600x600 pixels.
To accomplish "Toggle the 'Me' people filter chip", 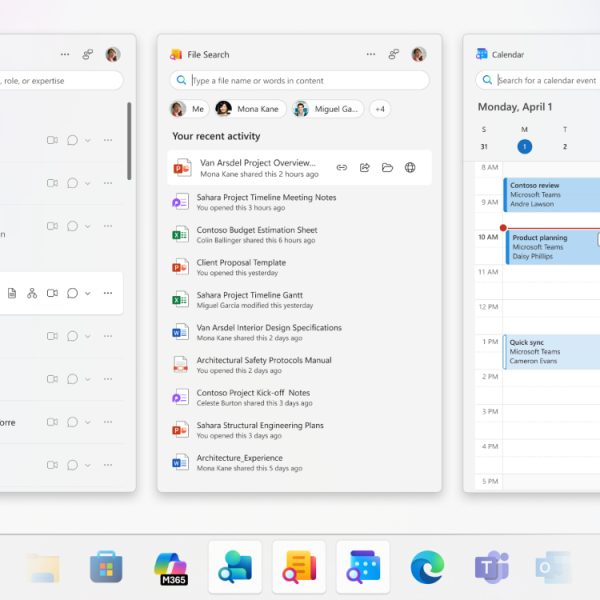I will [x=189, y=109].
